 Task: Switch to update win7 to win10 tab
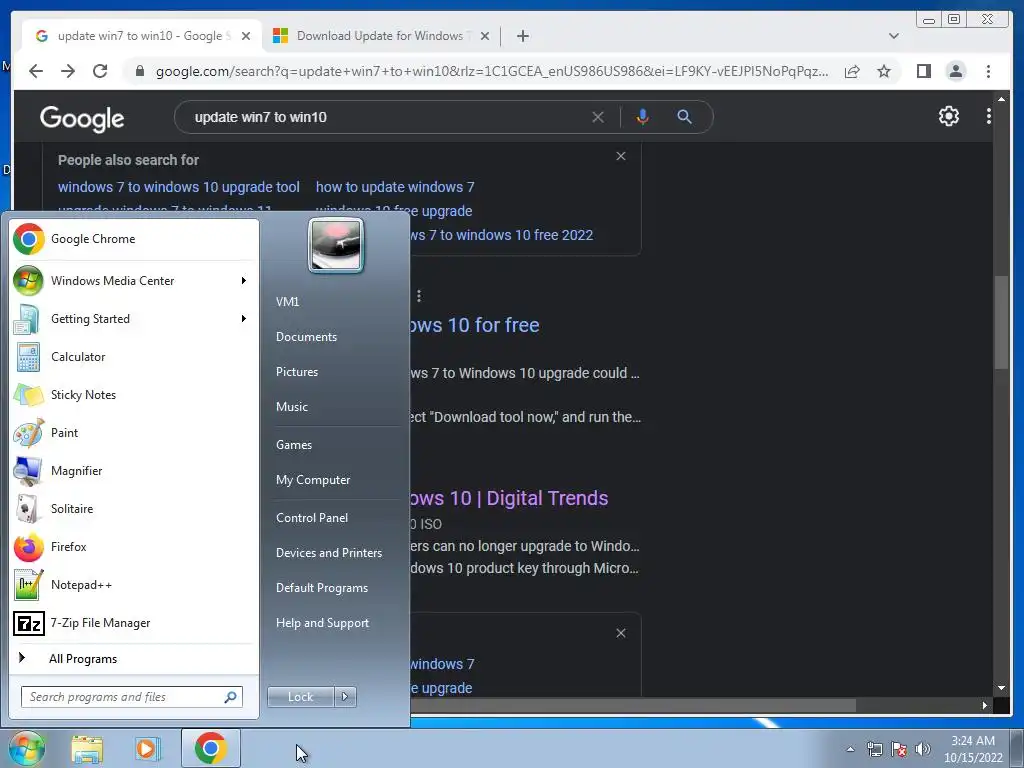(x=142, y=36)
